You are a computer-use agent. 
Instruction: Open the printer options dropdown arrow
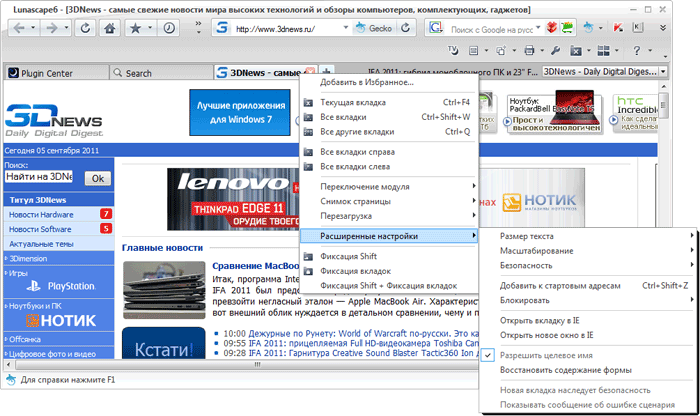click(542, 50)
